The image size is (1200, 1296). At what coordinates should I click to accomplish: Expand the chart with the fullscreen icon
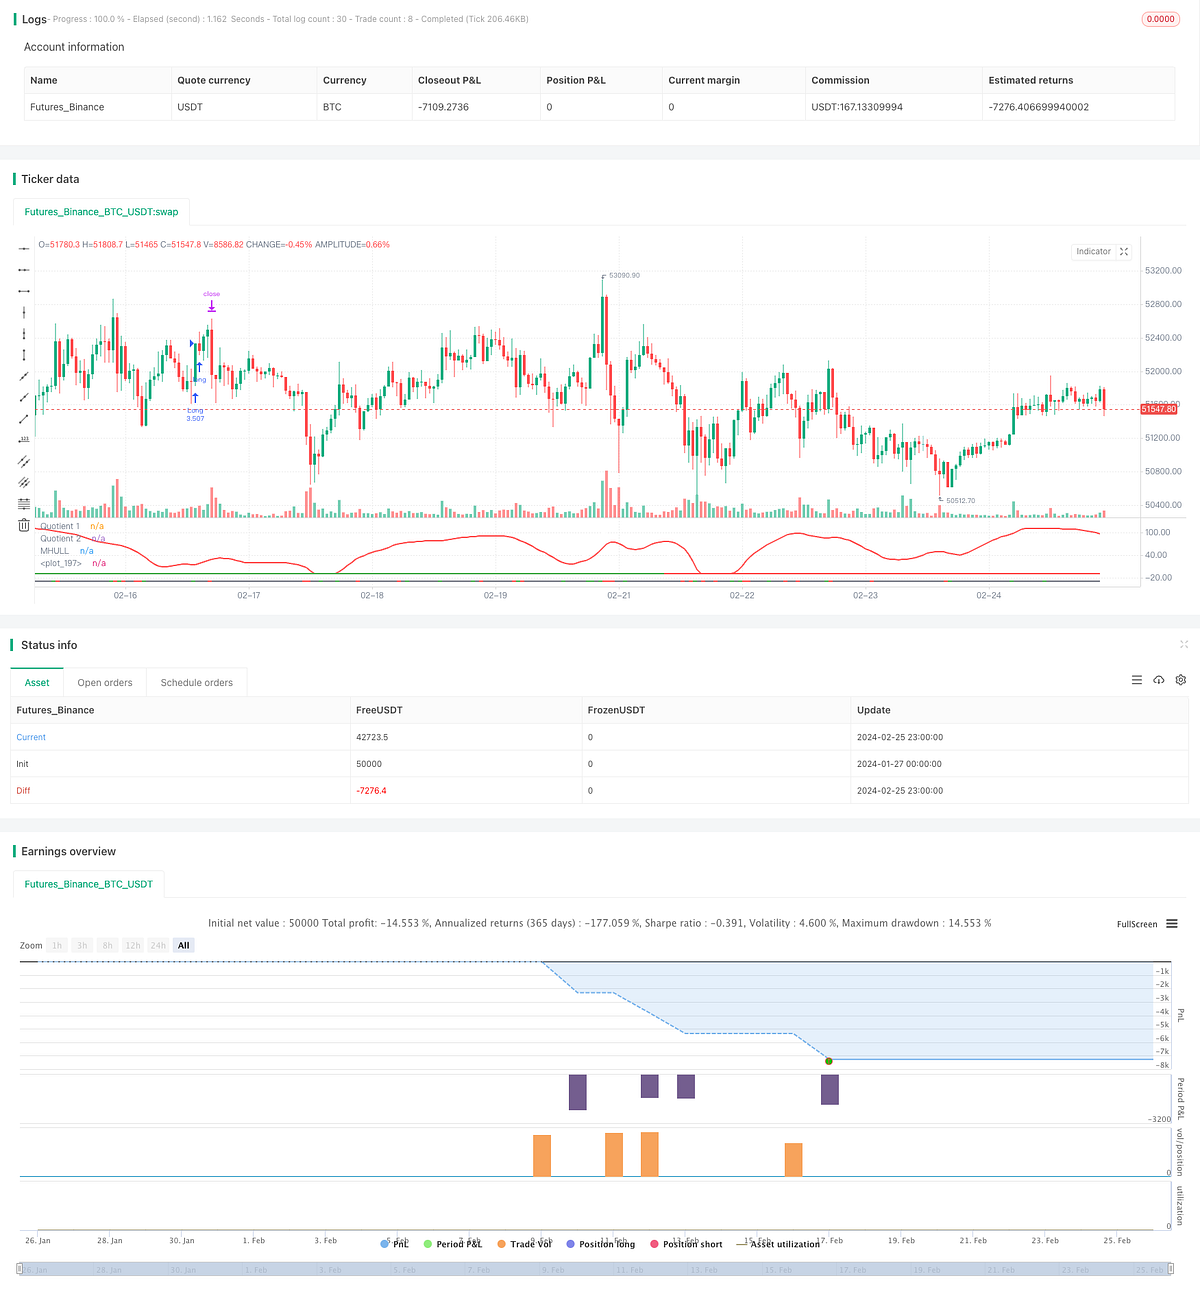point(1124,251)
